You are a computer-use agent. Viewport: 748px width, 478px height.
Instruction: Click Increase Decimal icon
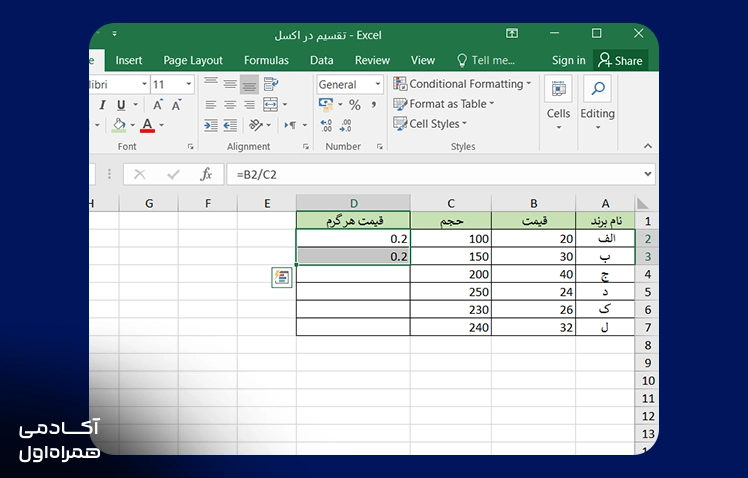[326, 125]
